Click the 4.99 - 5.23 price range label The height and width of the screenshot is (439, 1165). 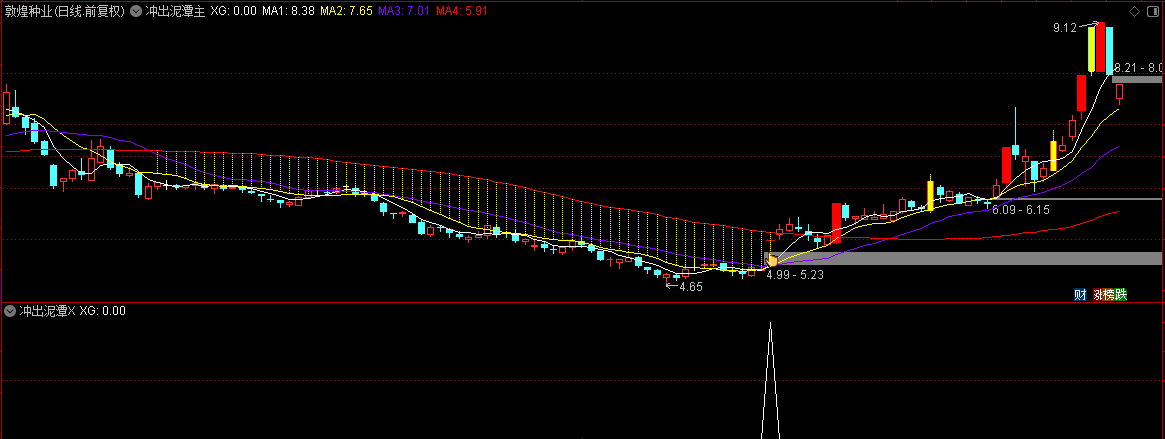pos(795,274)
